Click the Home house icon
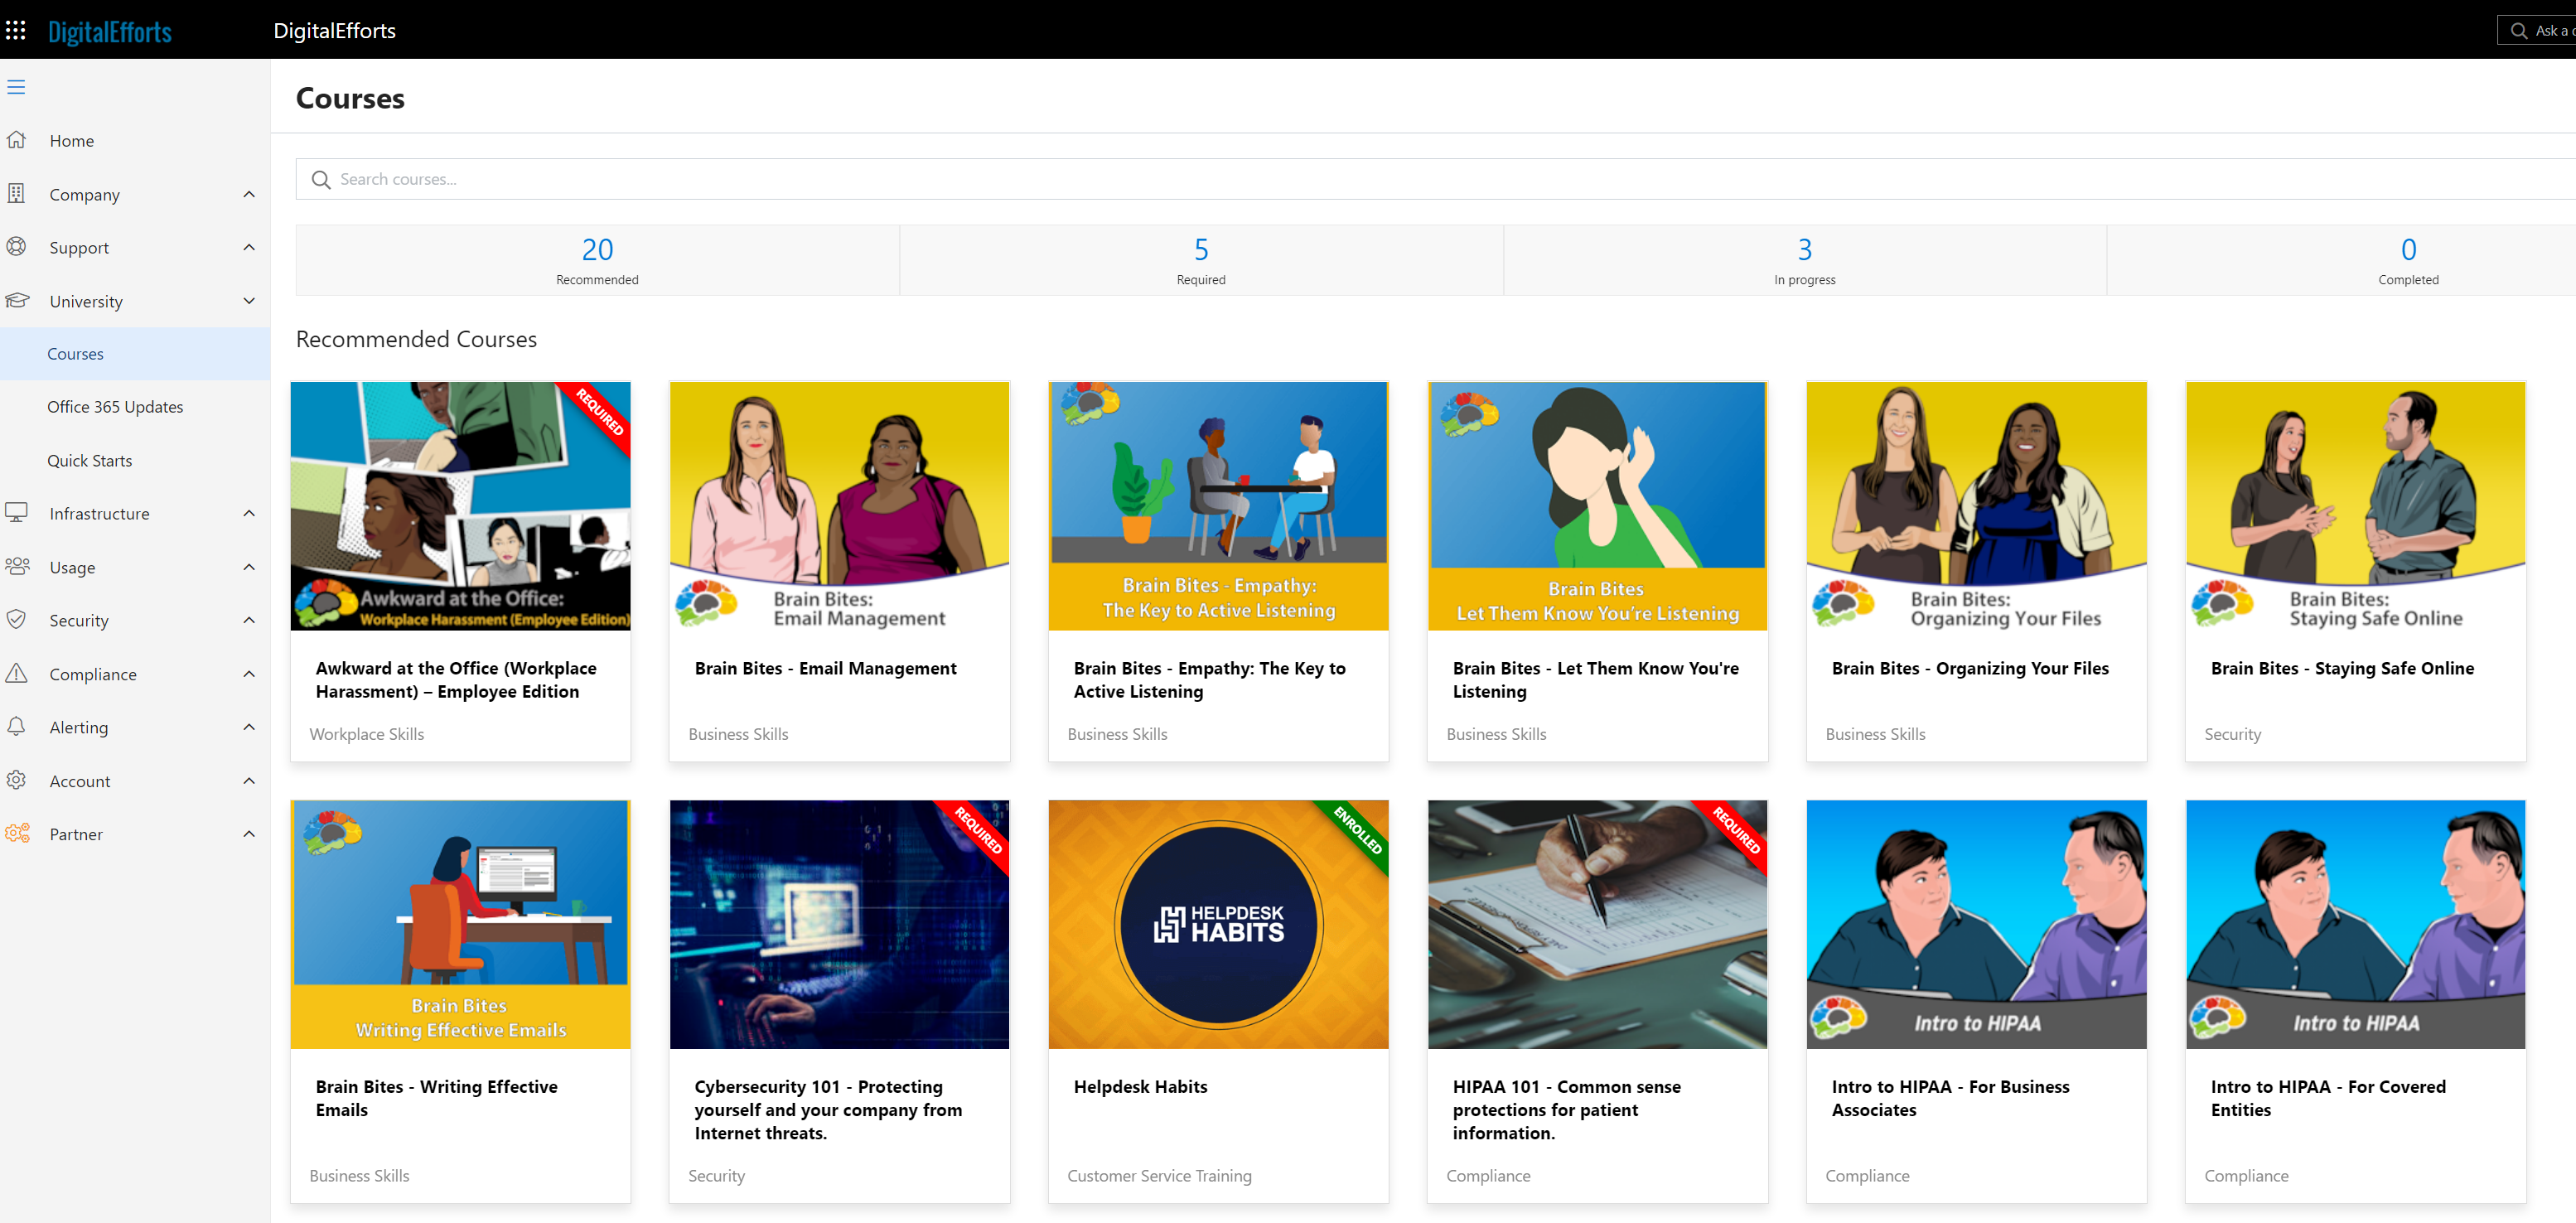This screenshot has height=1223, width=2576. point(16,140)
